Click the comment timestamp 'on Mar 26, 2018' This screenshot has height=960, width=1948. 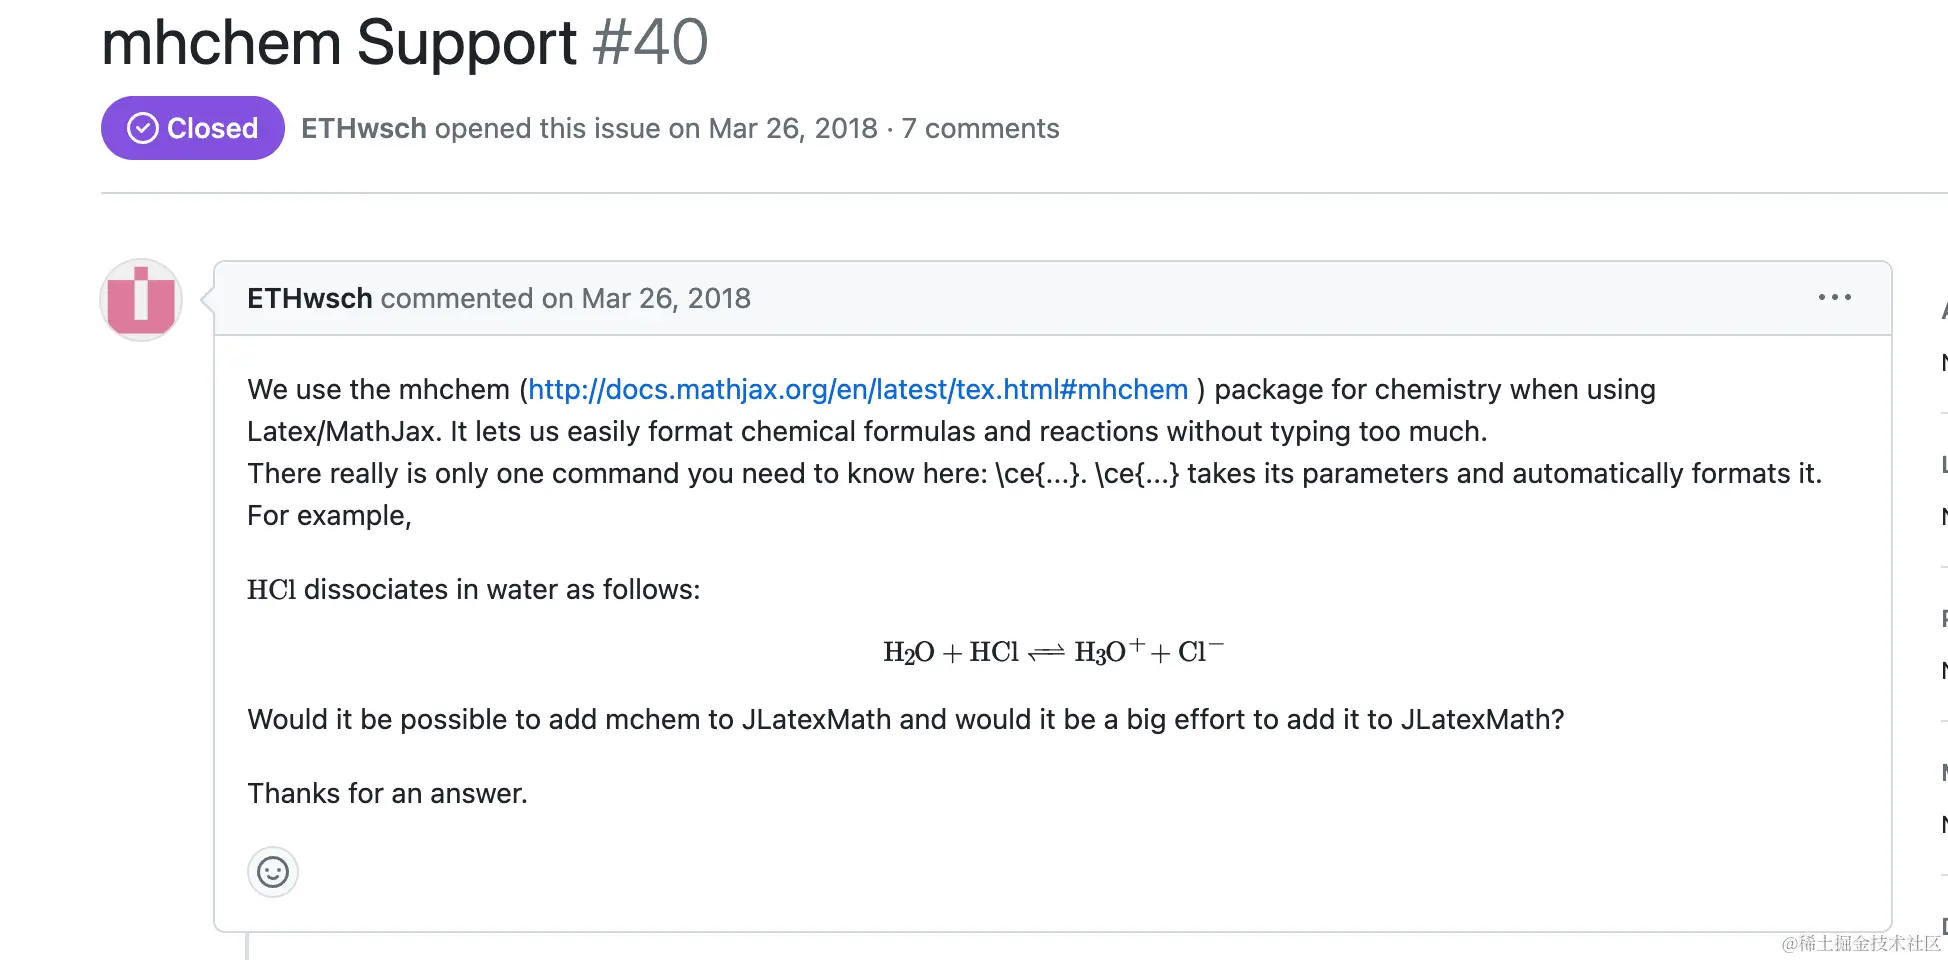pyautogui.click(x=646, y=298)
